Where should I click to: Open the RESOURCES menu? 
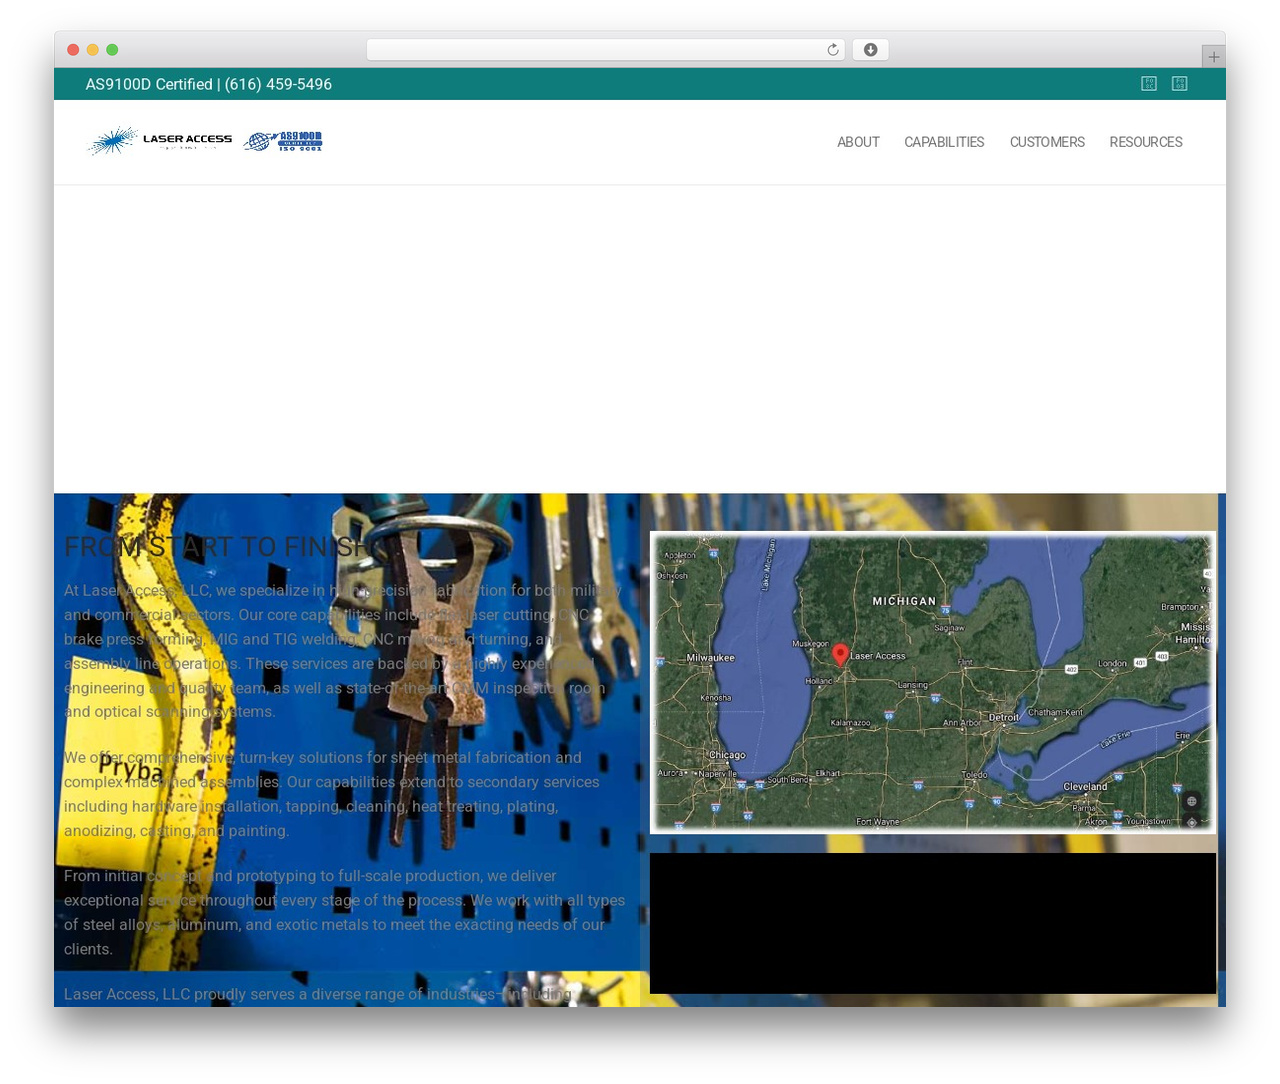[x=1146, y=142]
